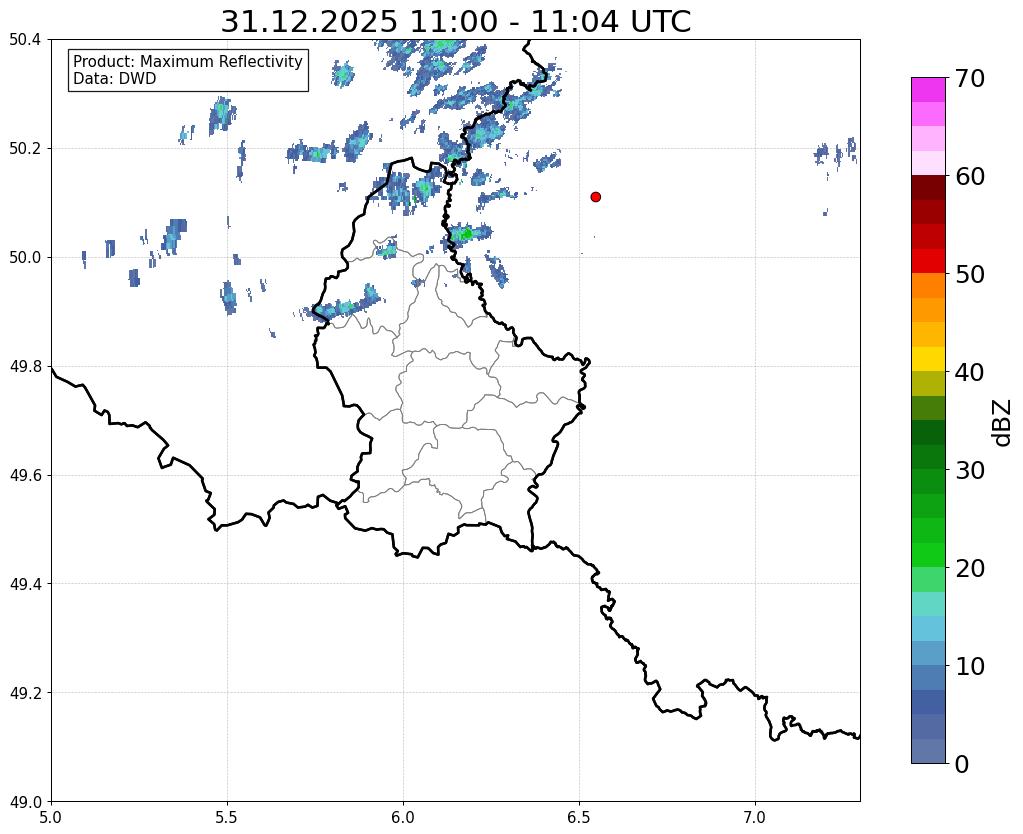Click the 'Data: DWD' label
This screenshot has width=1023, height=834.
click(115, 79)
